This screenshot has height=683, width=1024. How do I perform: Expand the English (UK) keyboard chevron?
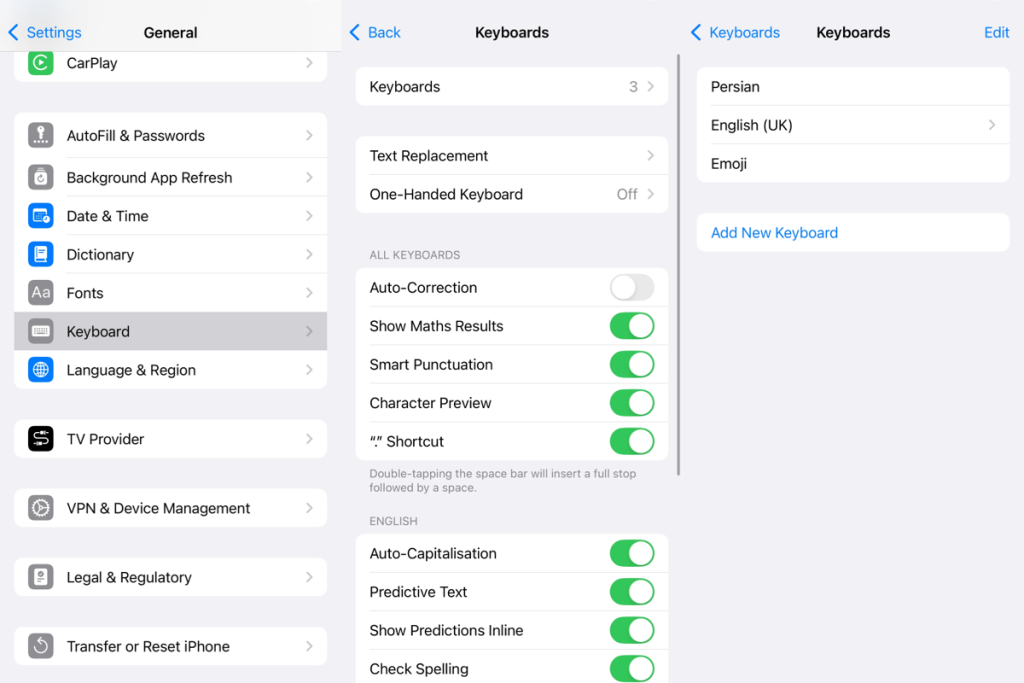tap(991, 125)
